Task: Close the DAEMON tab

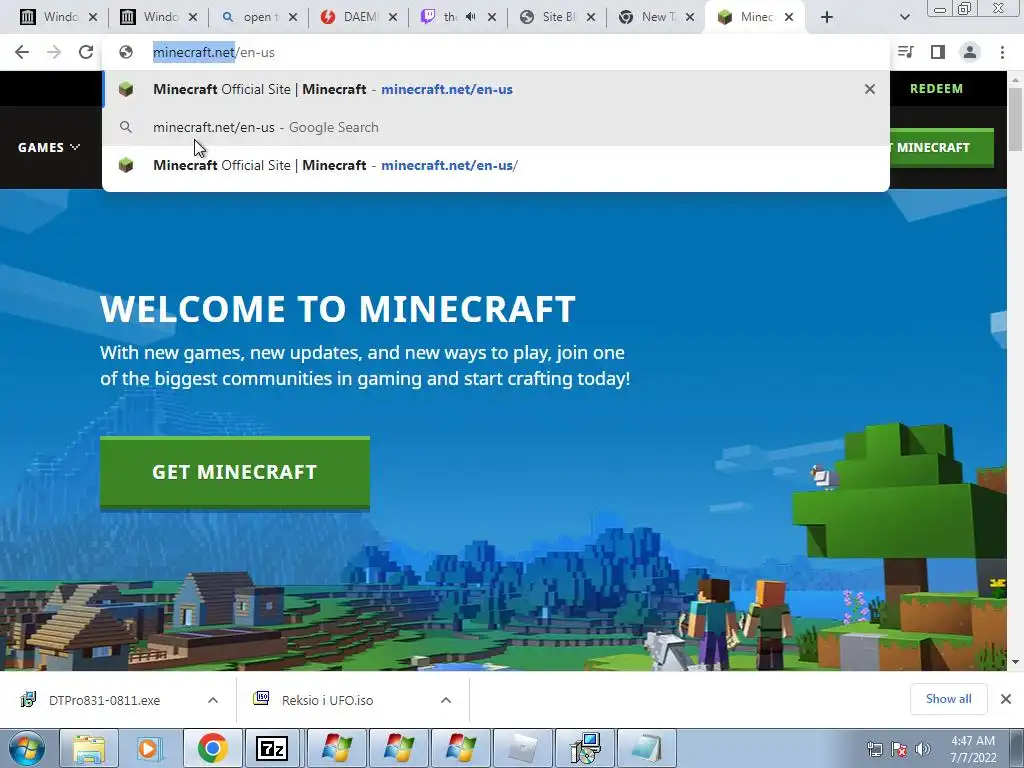Action: click(x=392, y=17)
